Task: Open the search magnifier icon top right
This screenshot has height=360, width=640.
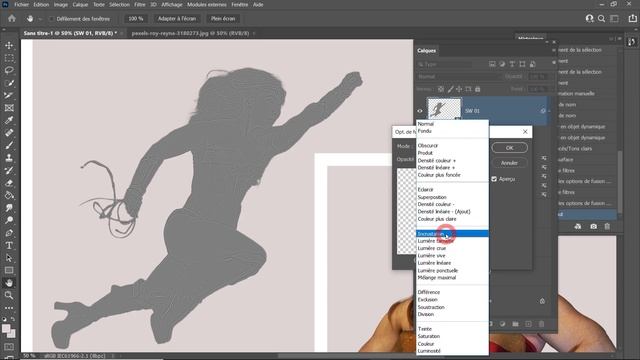Action: coord(601,18)
